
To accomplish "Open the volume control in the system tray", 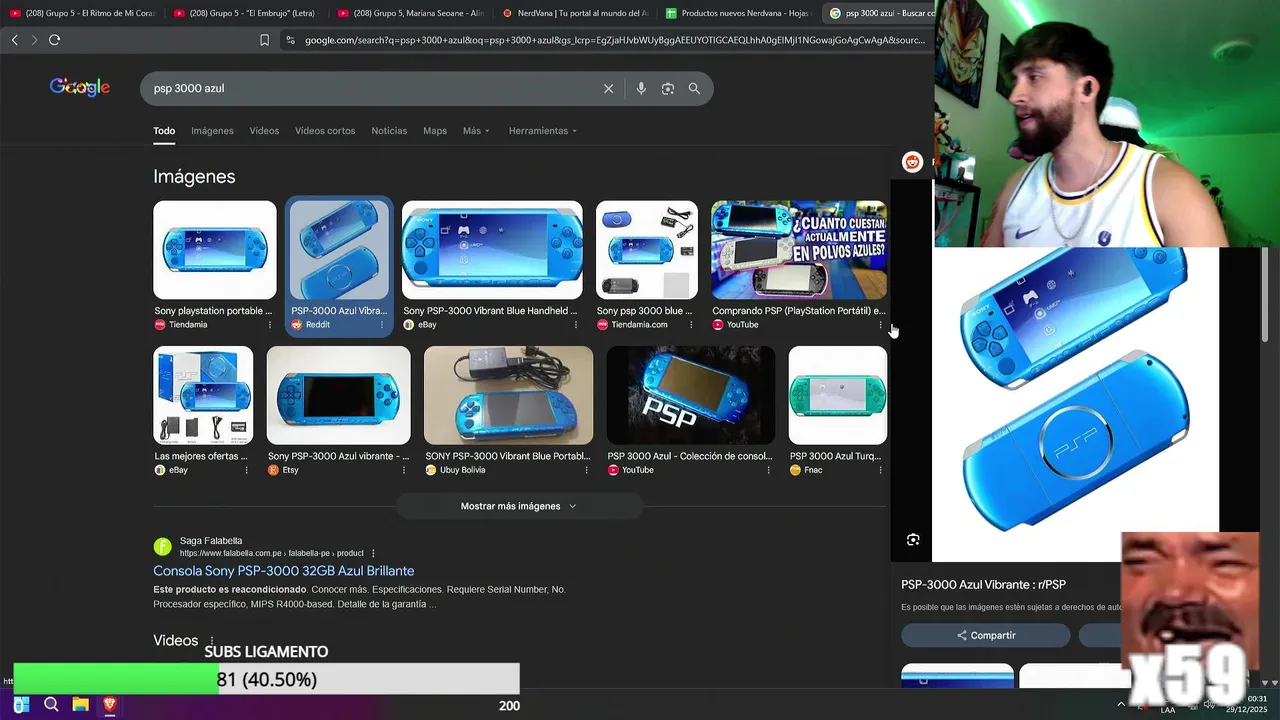I will [1208, 705].
